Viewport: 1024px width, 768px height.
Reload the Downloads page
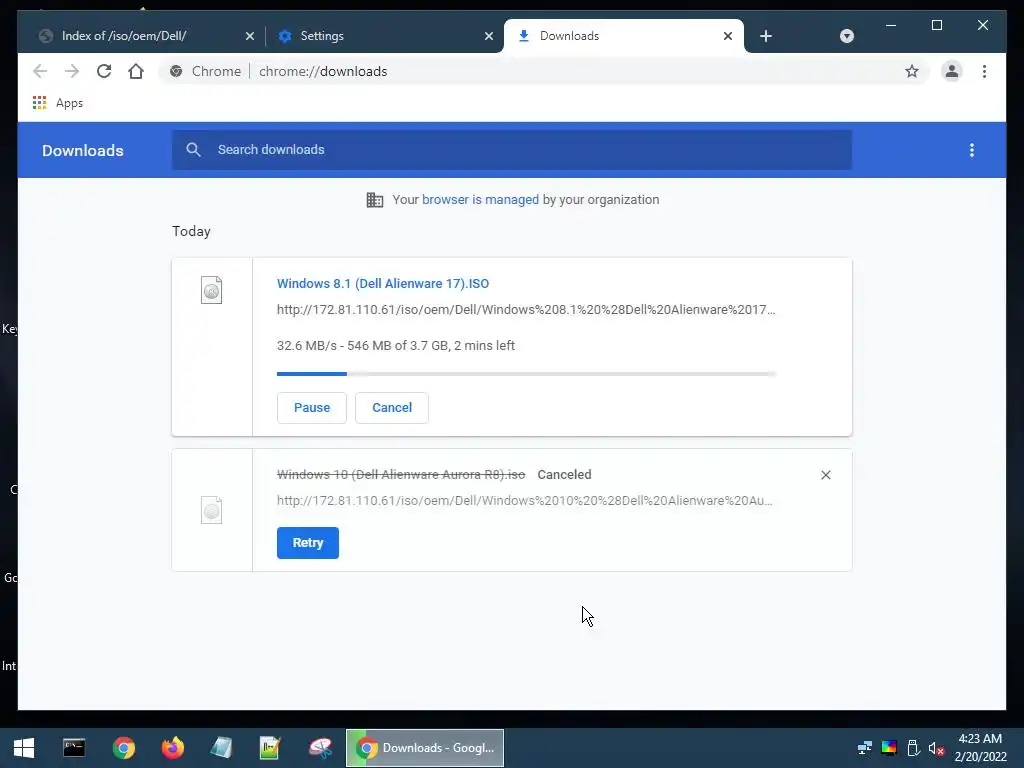tap(104, 71)
